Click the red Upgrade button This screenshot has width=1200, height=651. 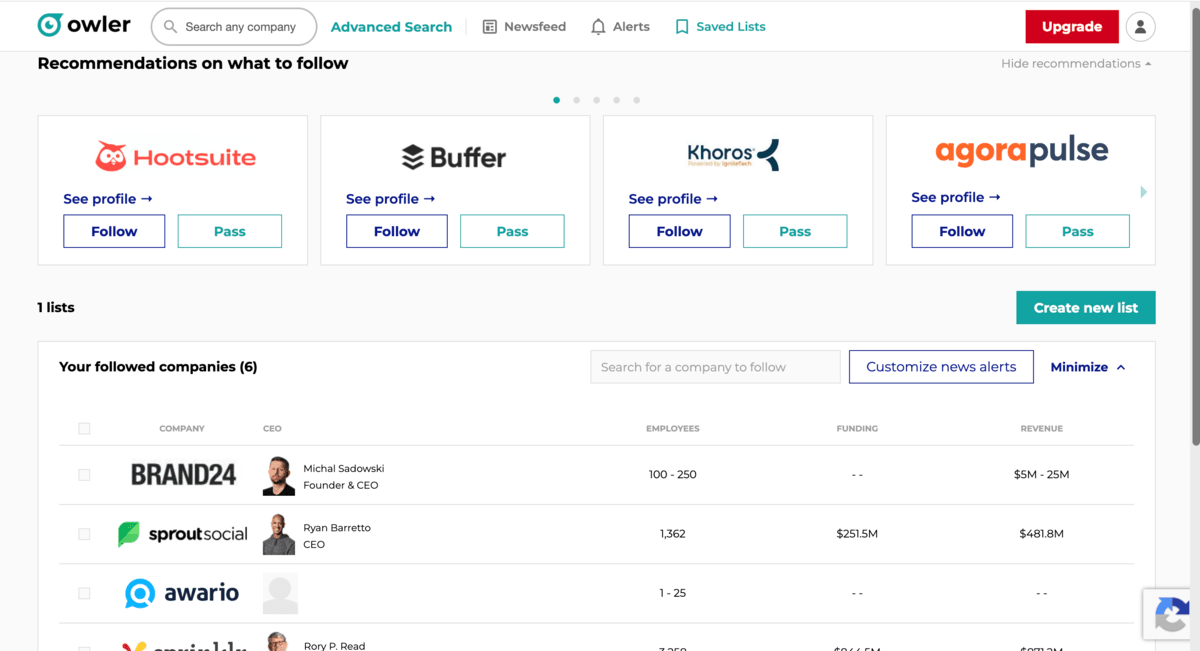1071,27
